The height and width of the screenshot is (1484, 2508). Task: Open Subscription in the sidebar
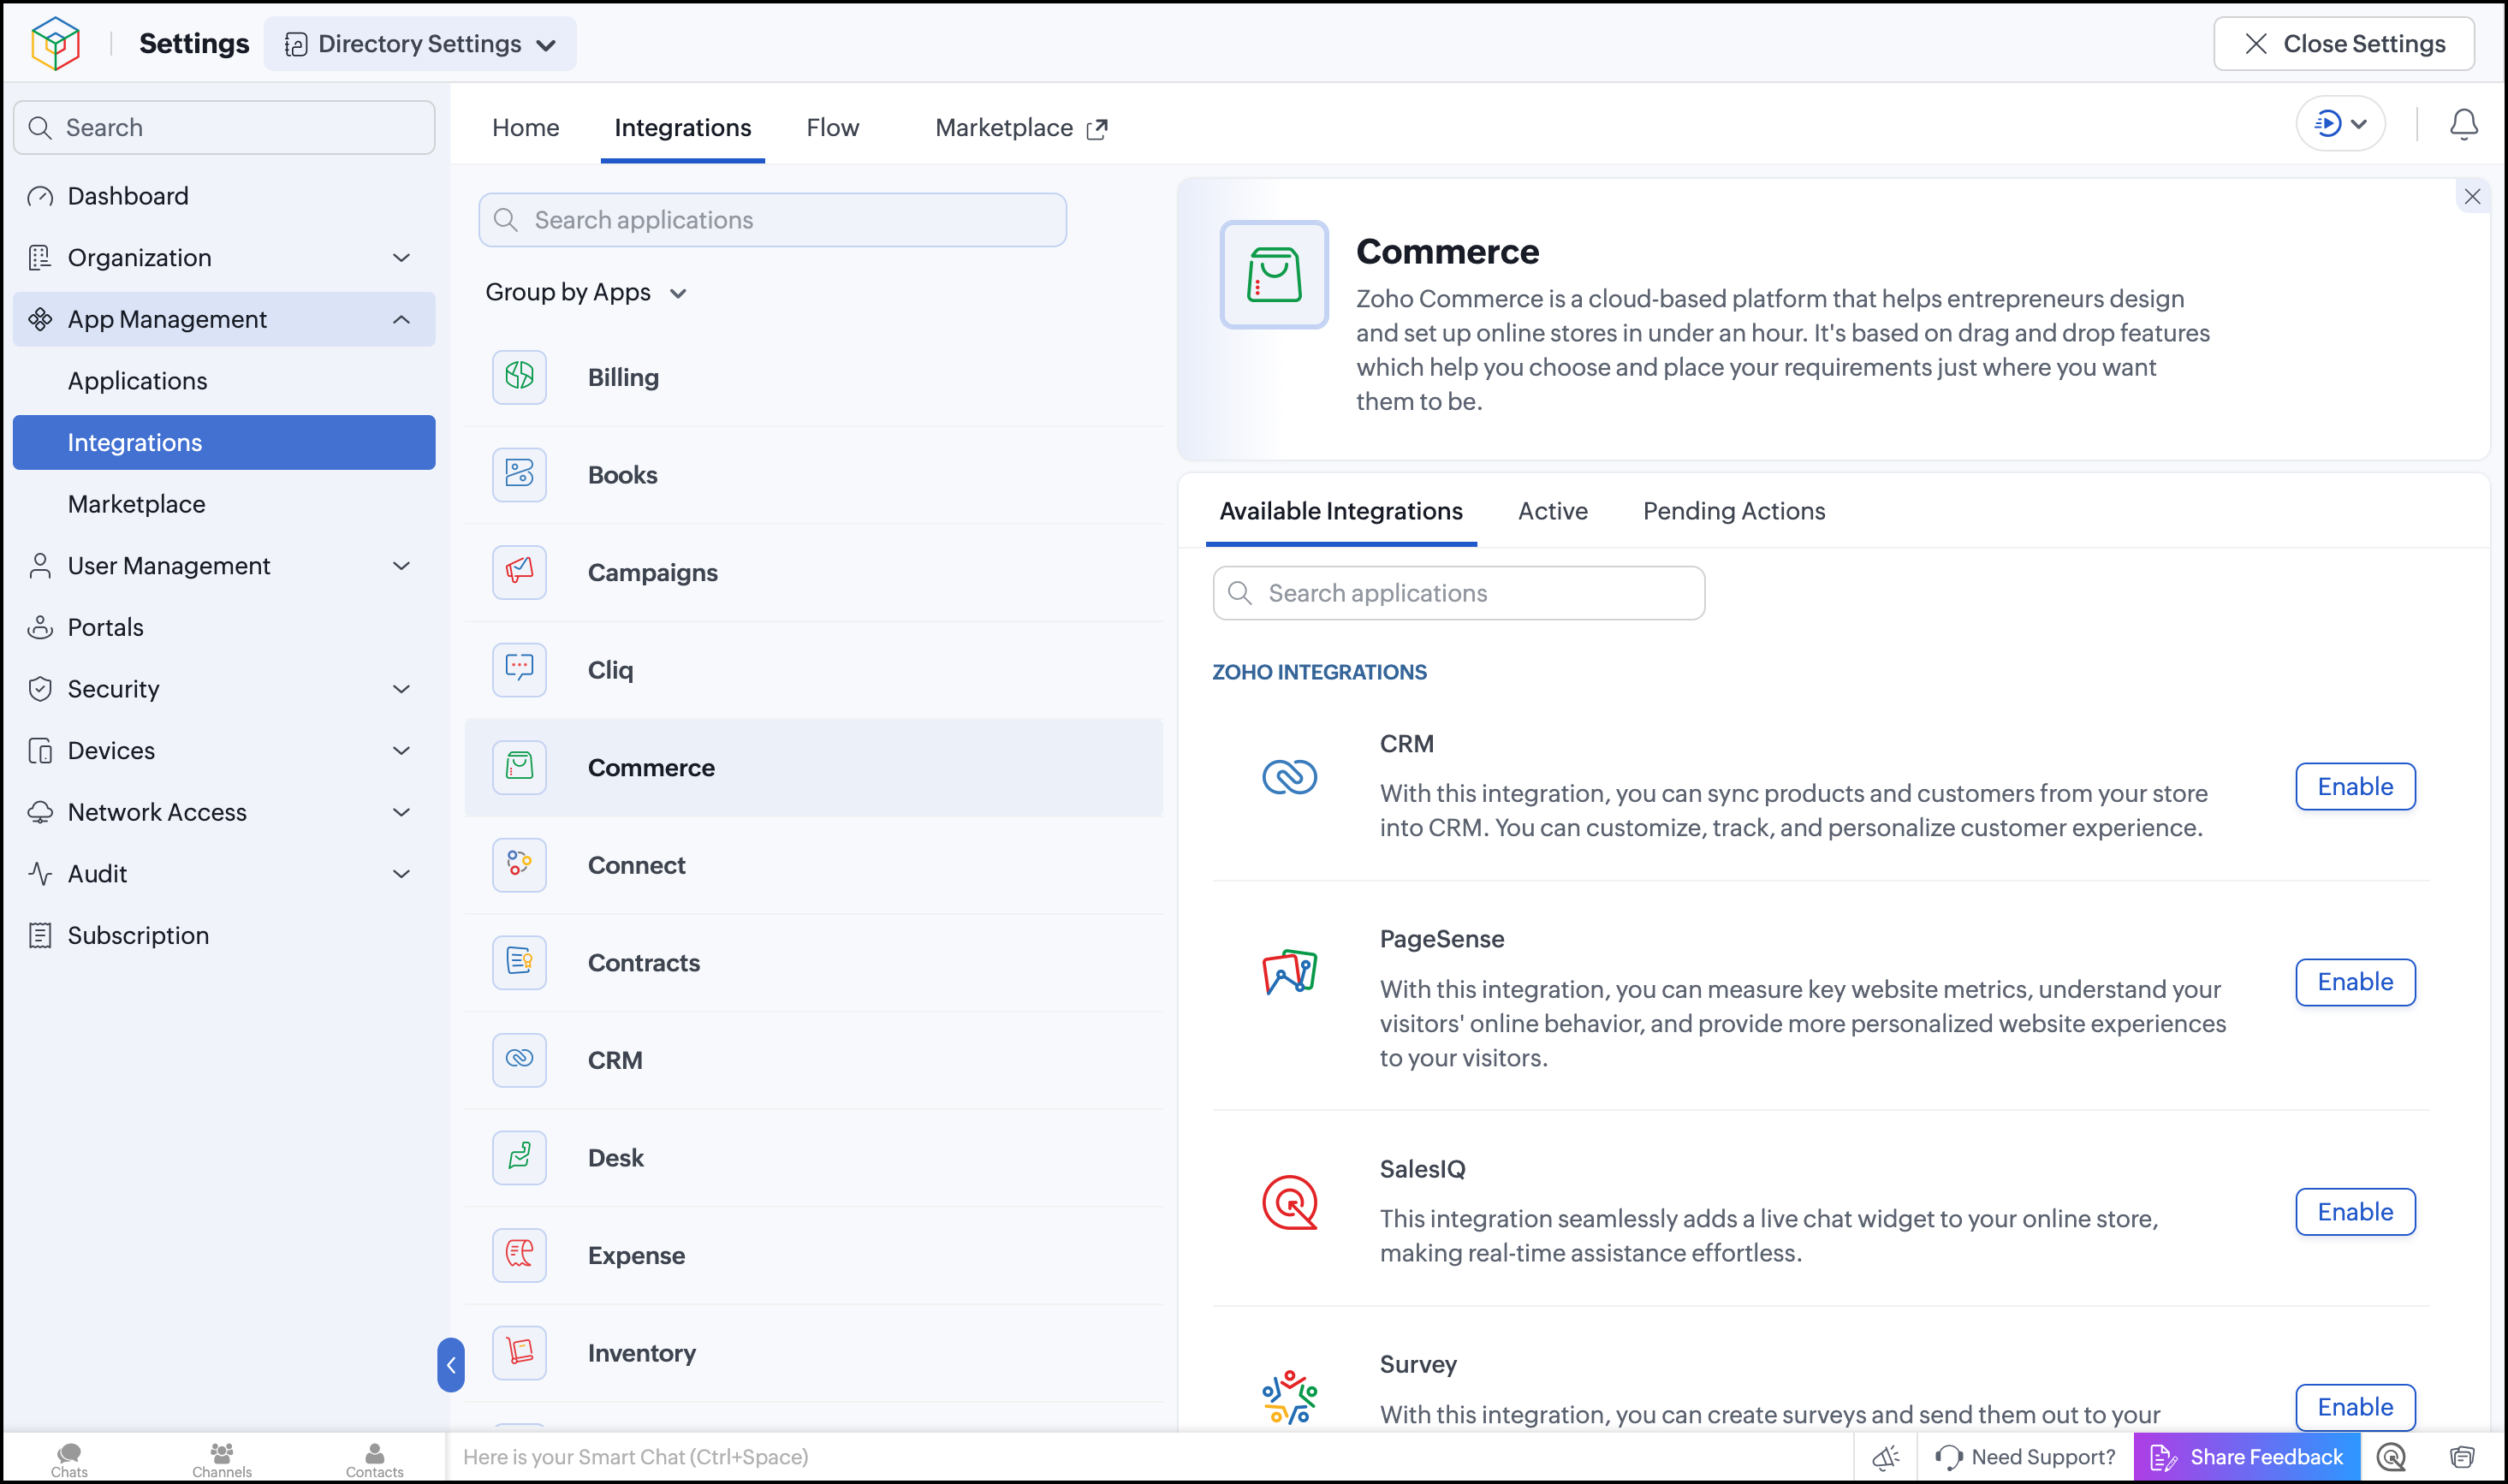[223, 935]
